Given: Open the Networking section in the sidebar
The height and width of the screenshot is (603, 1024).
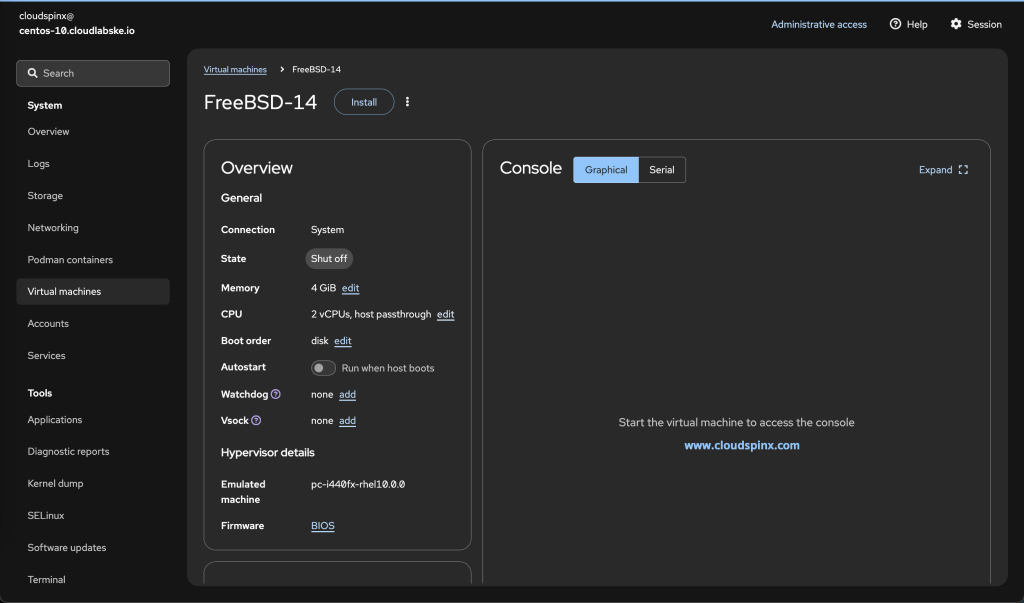Looking at the screenshot, I should coord(52,227).
